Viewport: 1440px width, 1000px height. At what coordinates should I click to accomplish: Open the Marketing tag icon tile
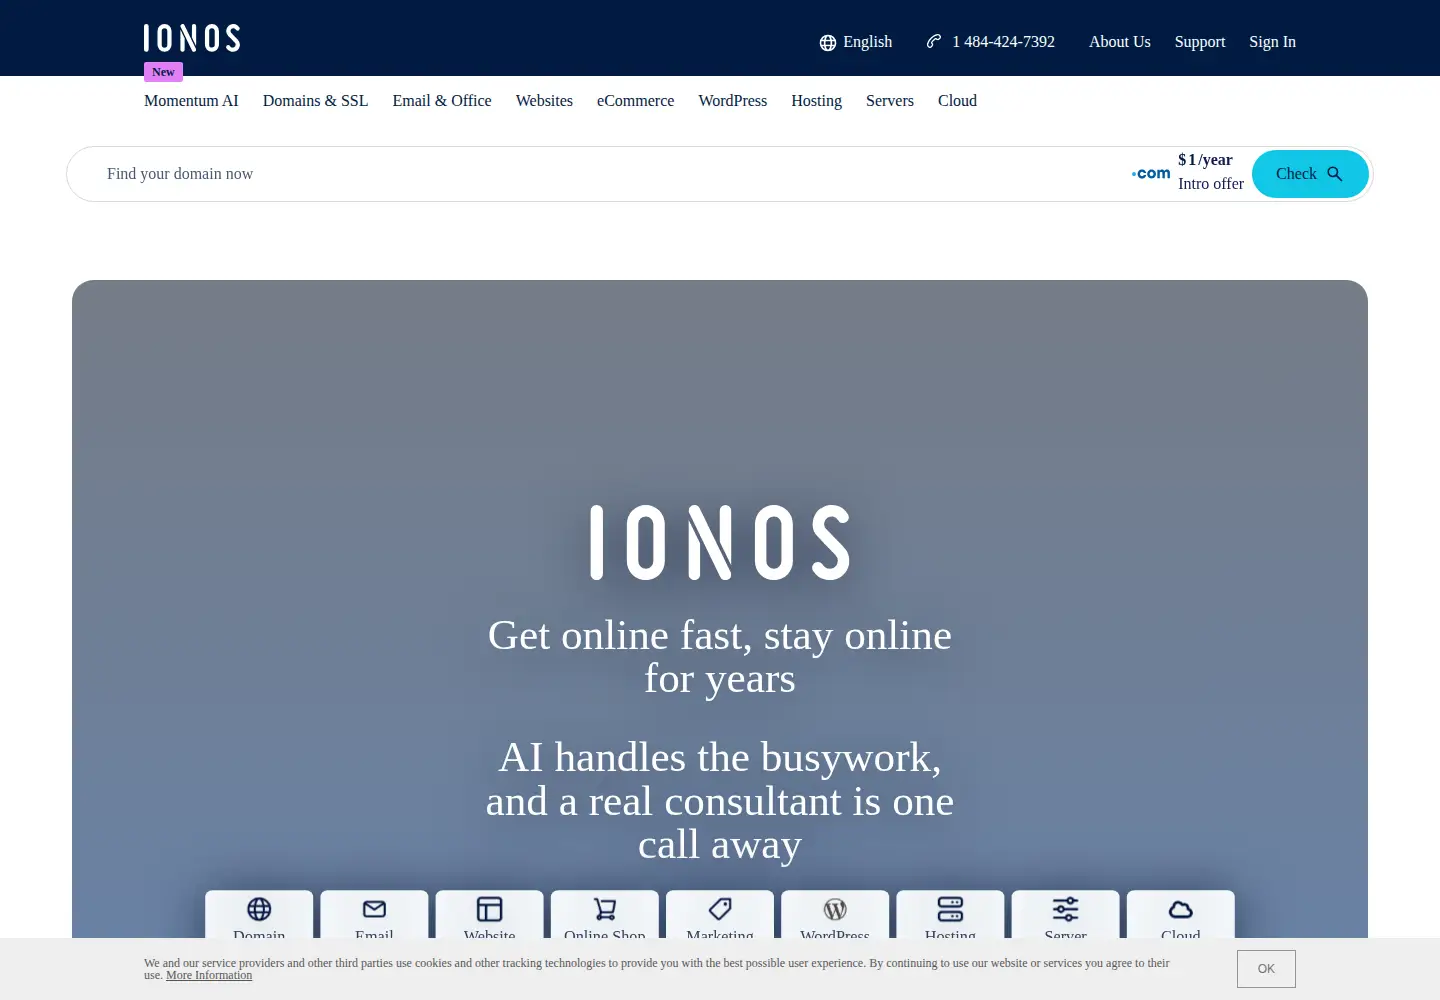pos(720,914)
